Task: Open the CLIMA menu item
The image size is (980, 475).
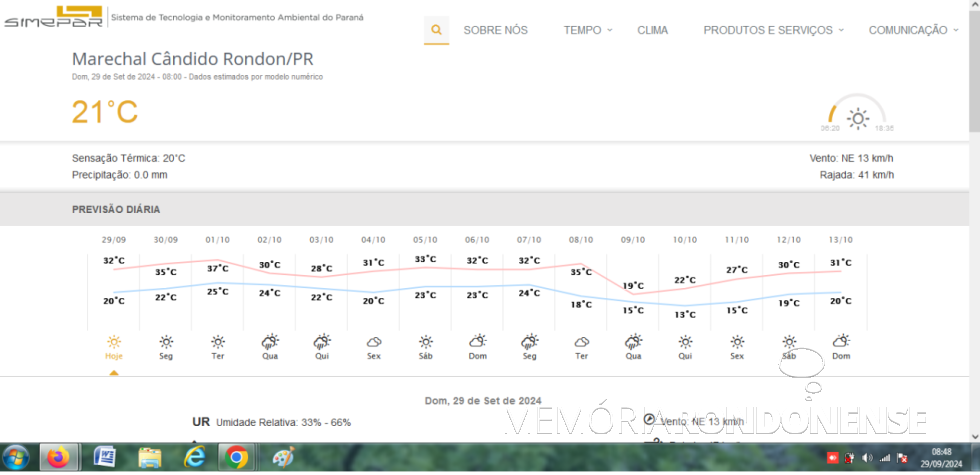Action: 653,30
